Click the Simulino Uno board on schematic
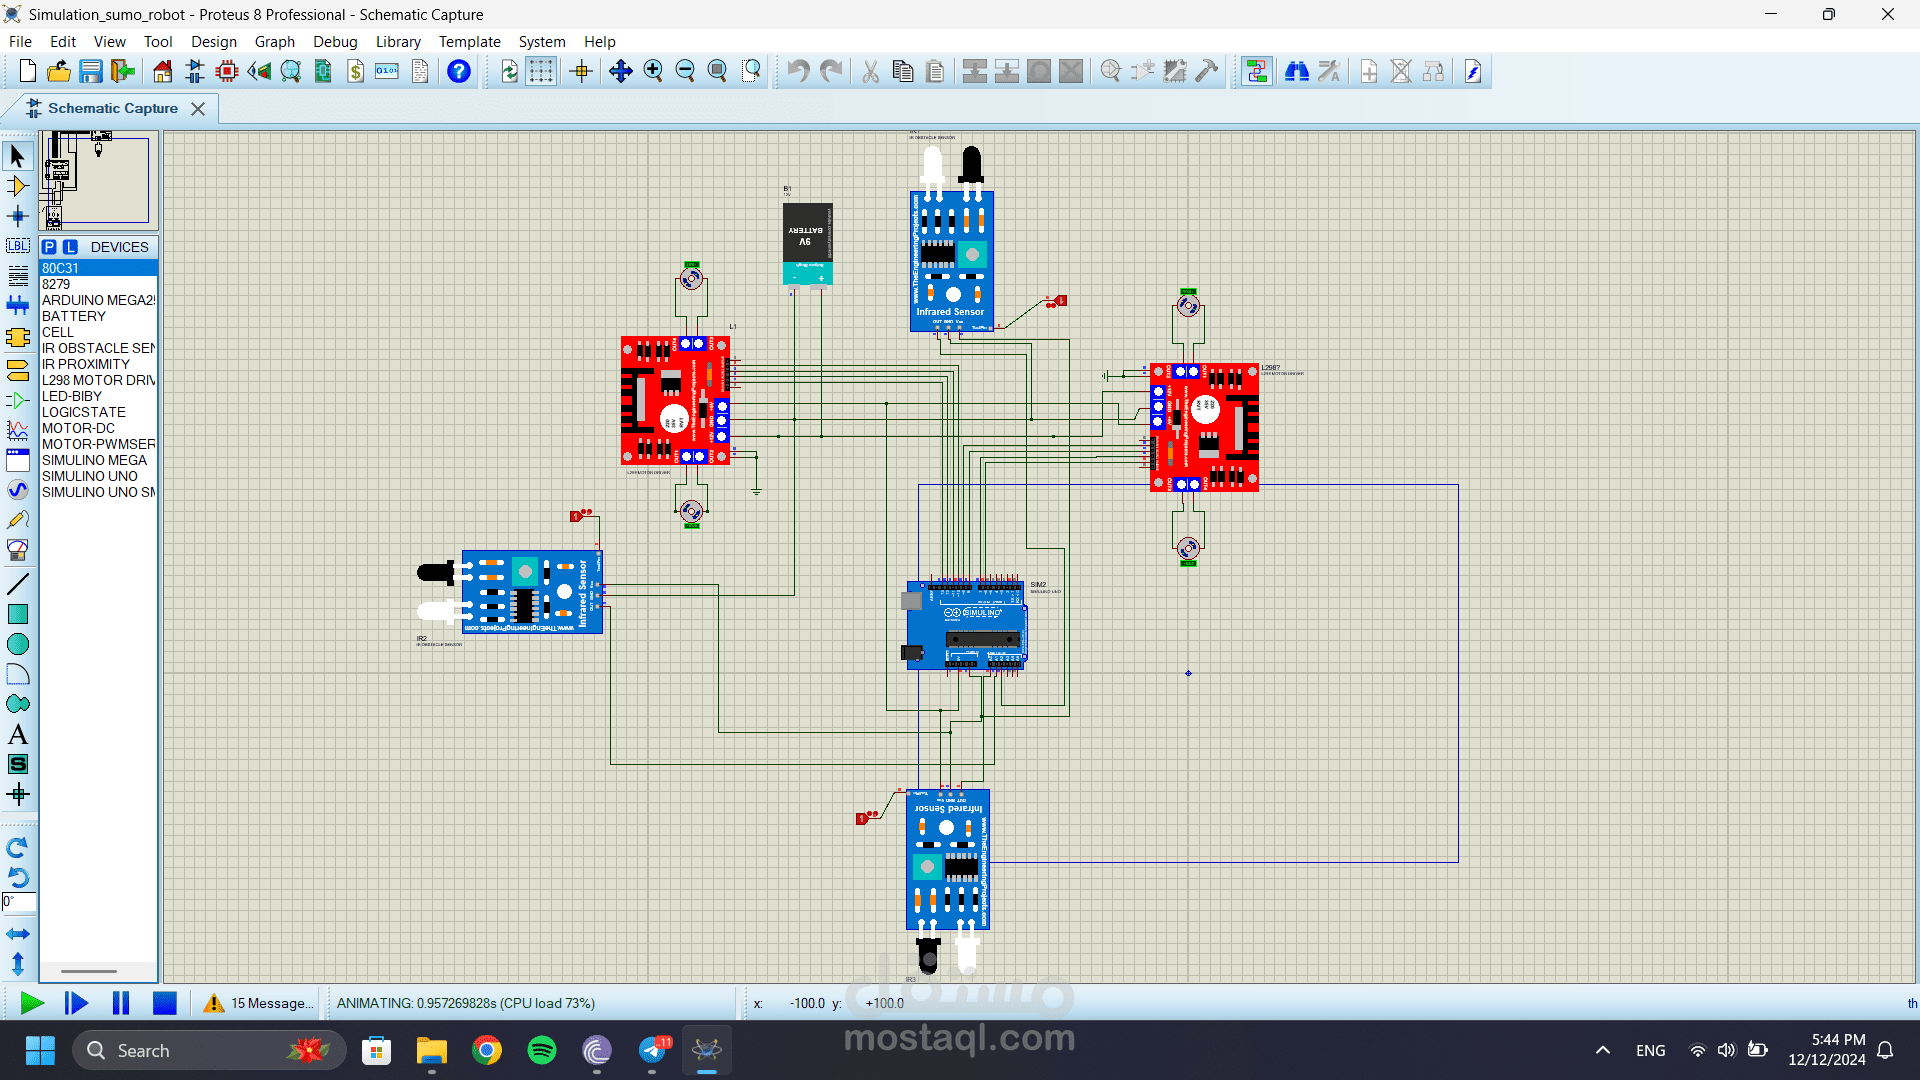Screen dimensions: 1920x1080 pos(966,626)
